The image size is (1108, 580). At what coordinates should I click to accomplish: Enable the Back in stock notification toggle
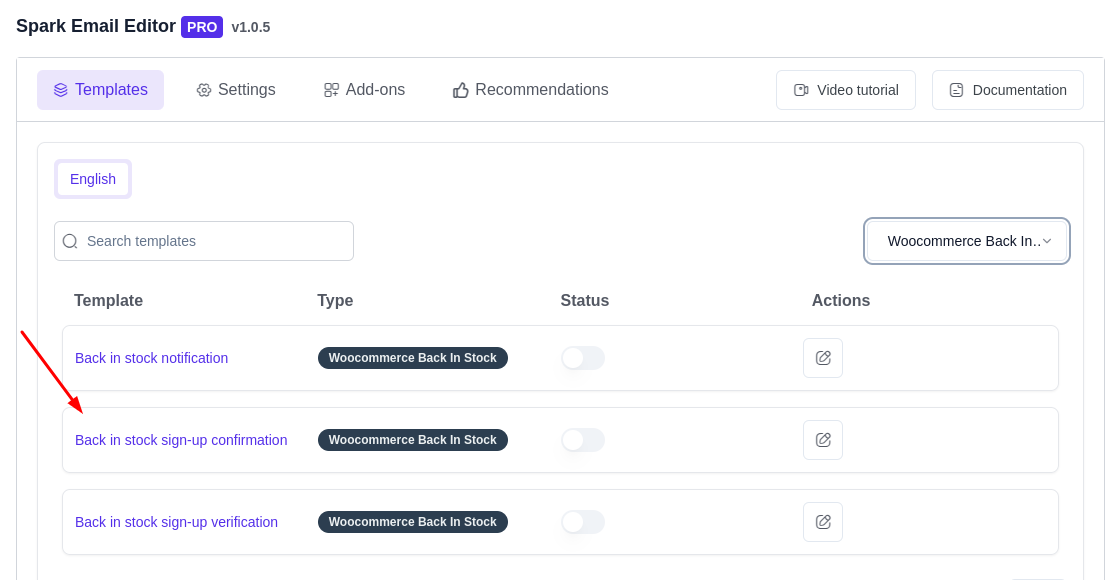pos(582,358)
